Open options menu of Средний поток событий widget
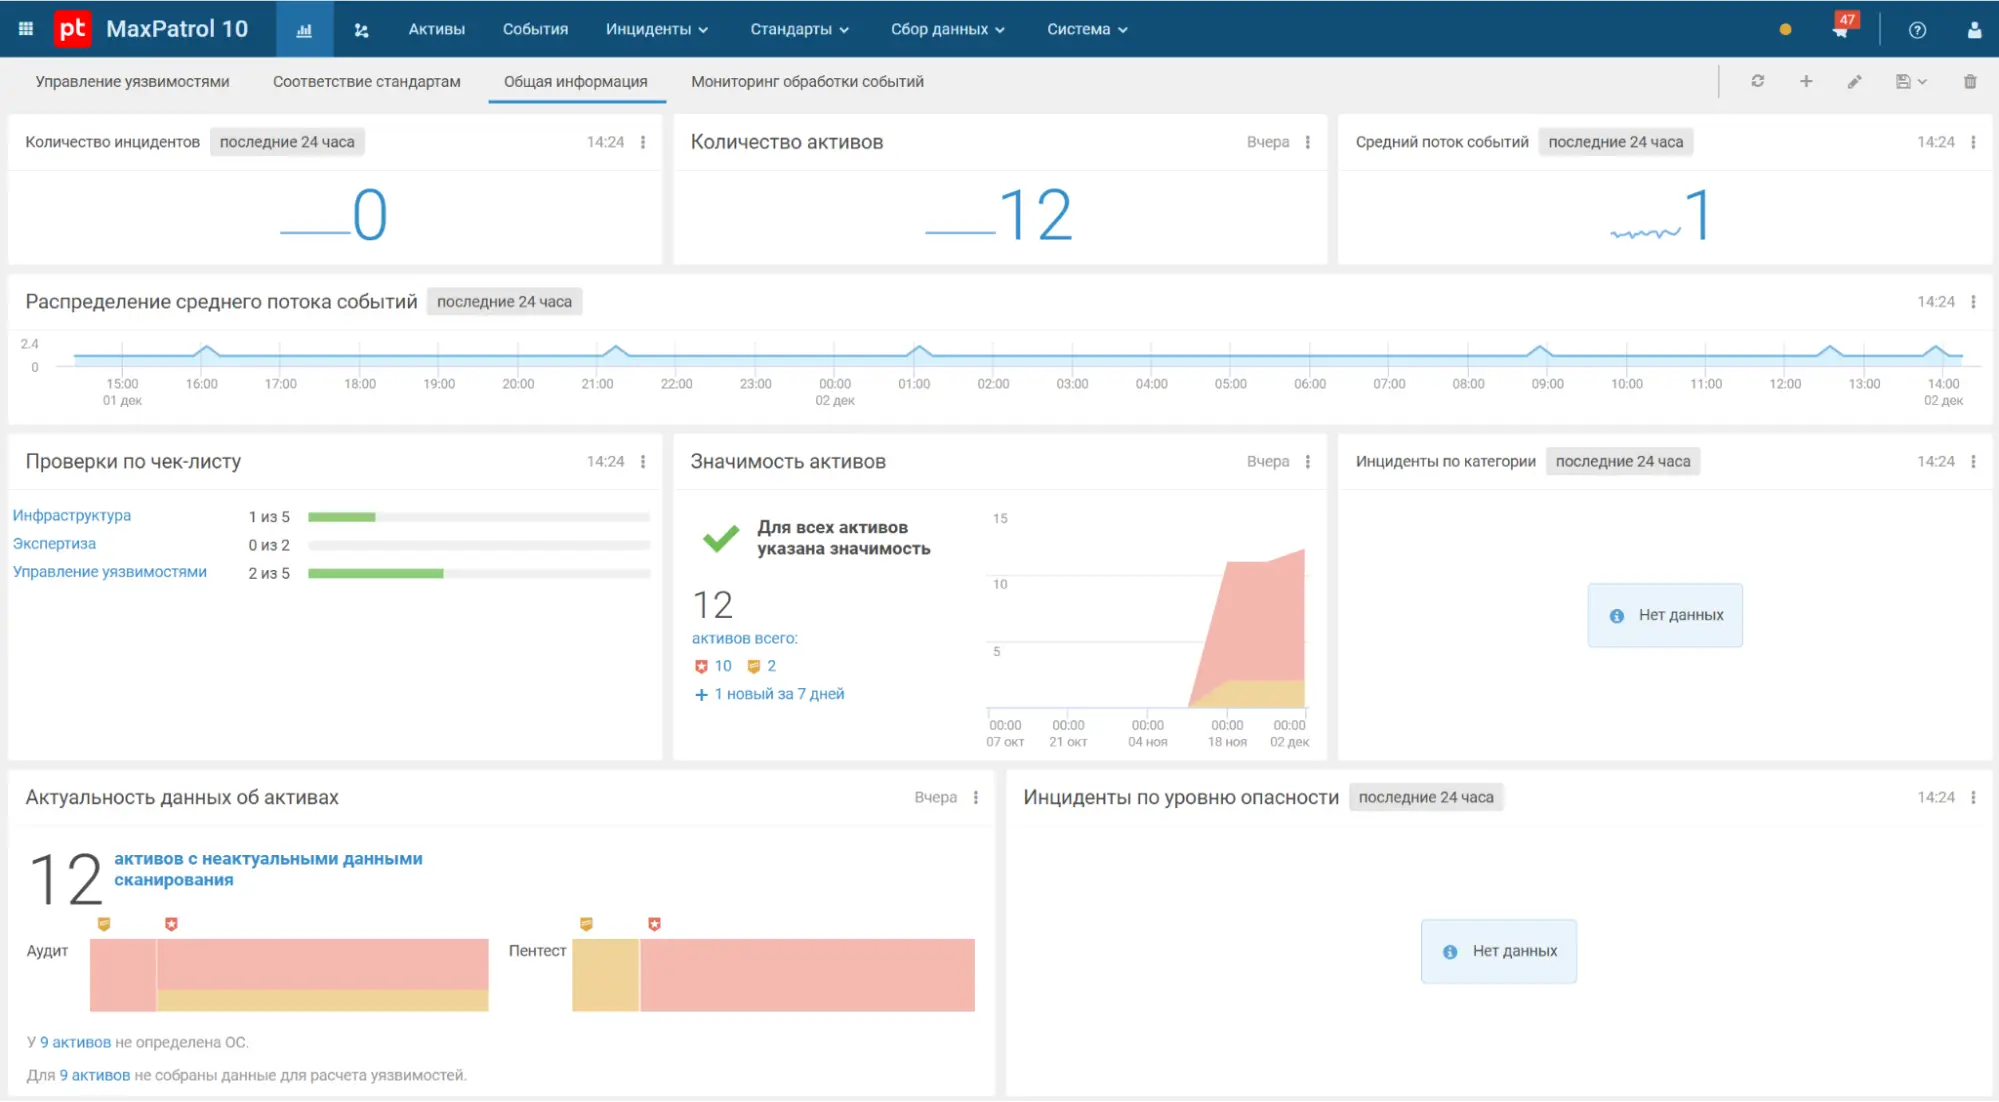The height and width of the screenshot is (1102, 1999). [x=1973, y=142]
